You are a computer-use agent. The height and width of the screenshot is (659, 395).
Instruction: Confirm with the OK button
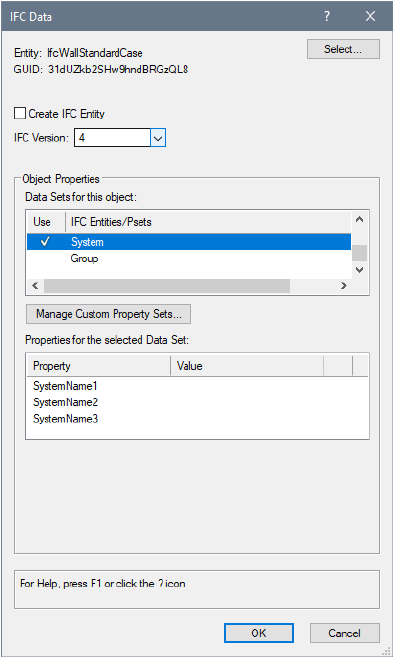click(x=259, y=633)
